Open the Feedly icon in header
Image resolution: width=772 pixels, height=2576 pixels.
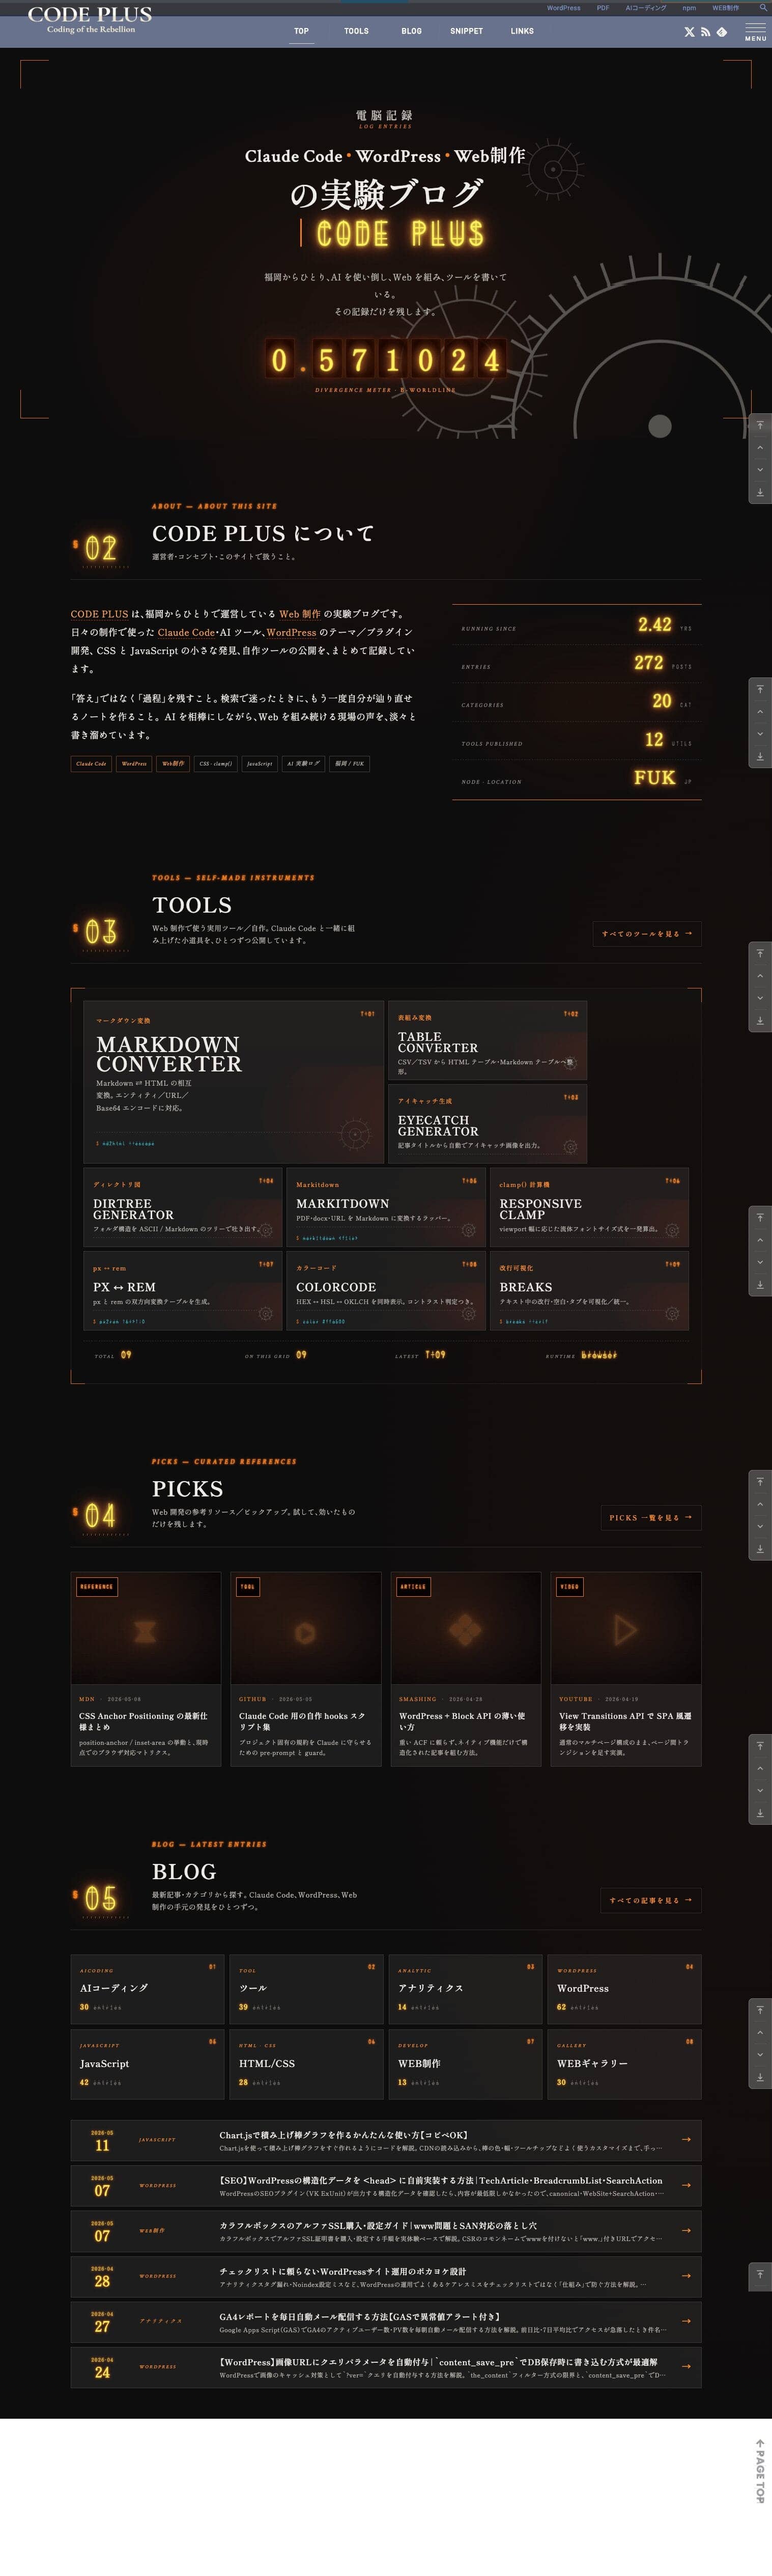pyautogui.click(x=722, y=32)
